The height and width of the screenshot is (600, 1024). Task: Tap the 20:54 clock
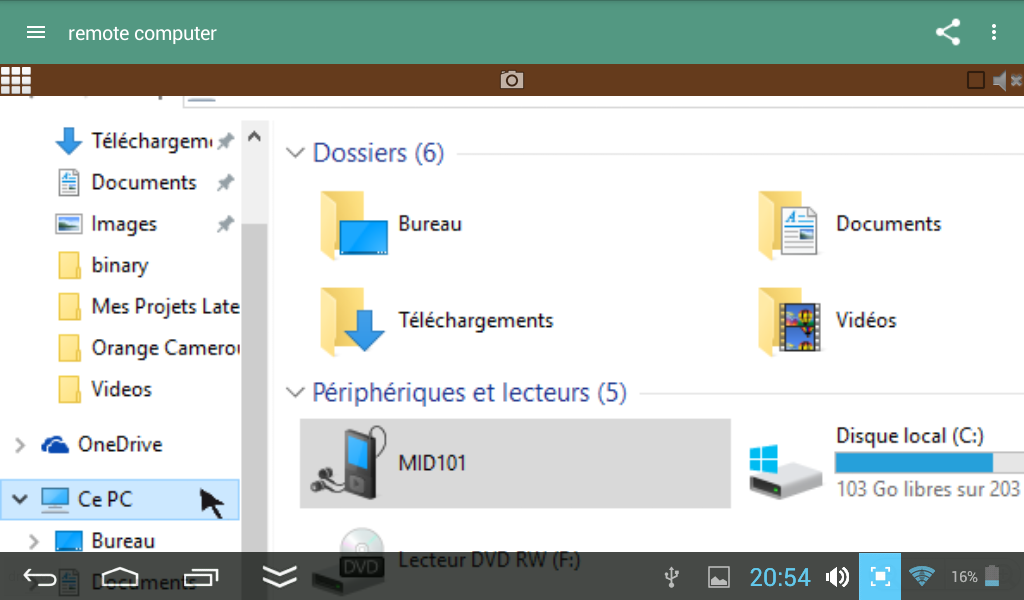point(780,577)
